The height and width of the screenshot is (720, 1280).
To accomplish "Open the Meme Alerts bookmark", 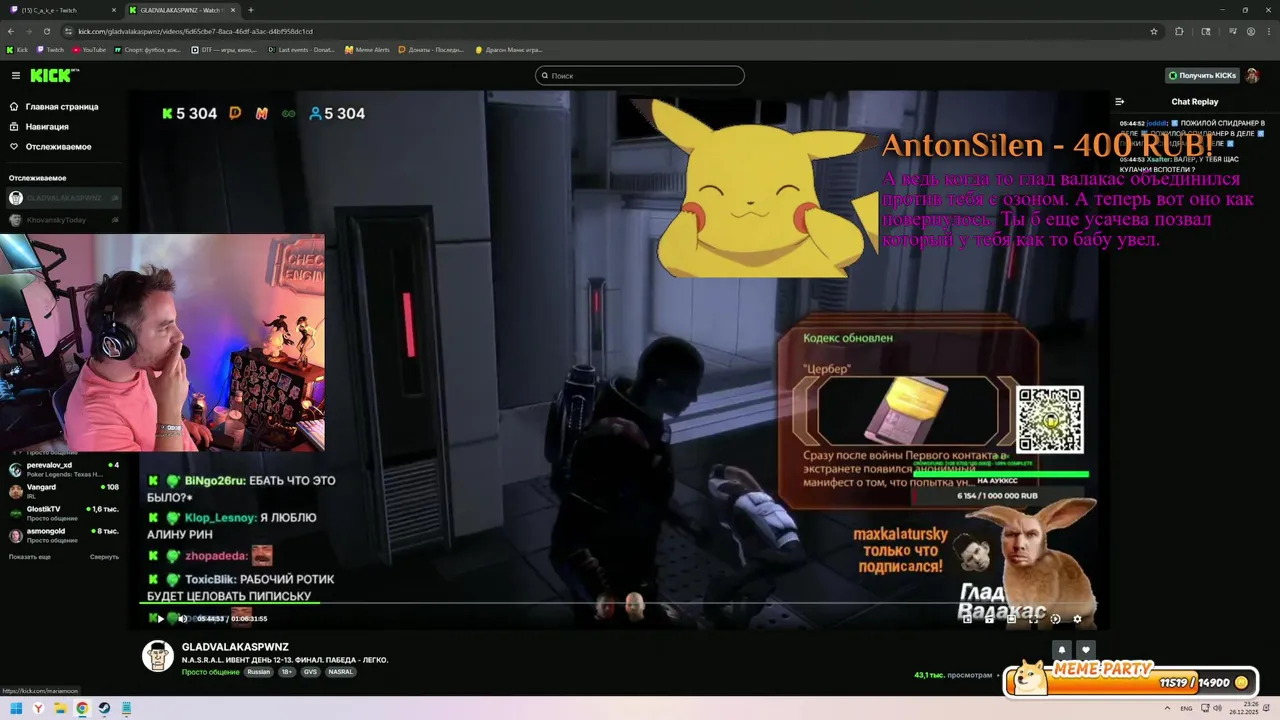I will [x=367, y=49].
